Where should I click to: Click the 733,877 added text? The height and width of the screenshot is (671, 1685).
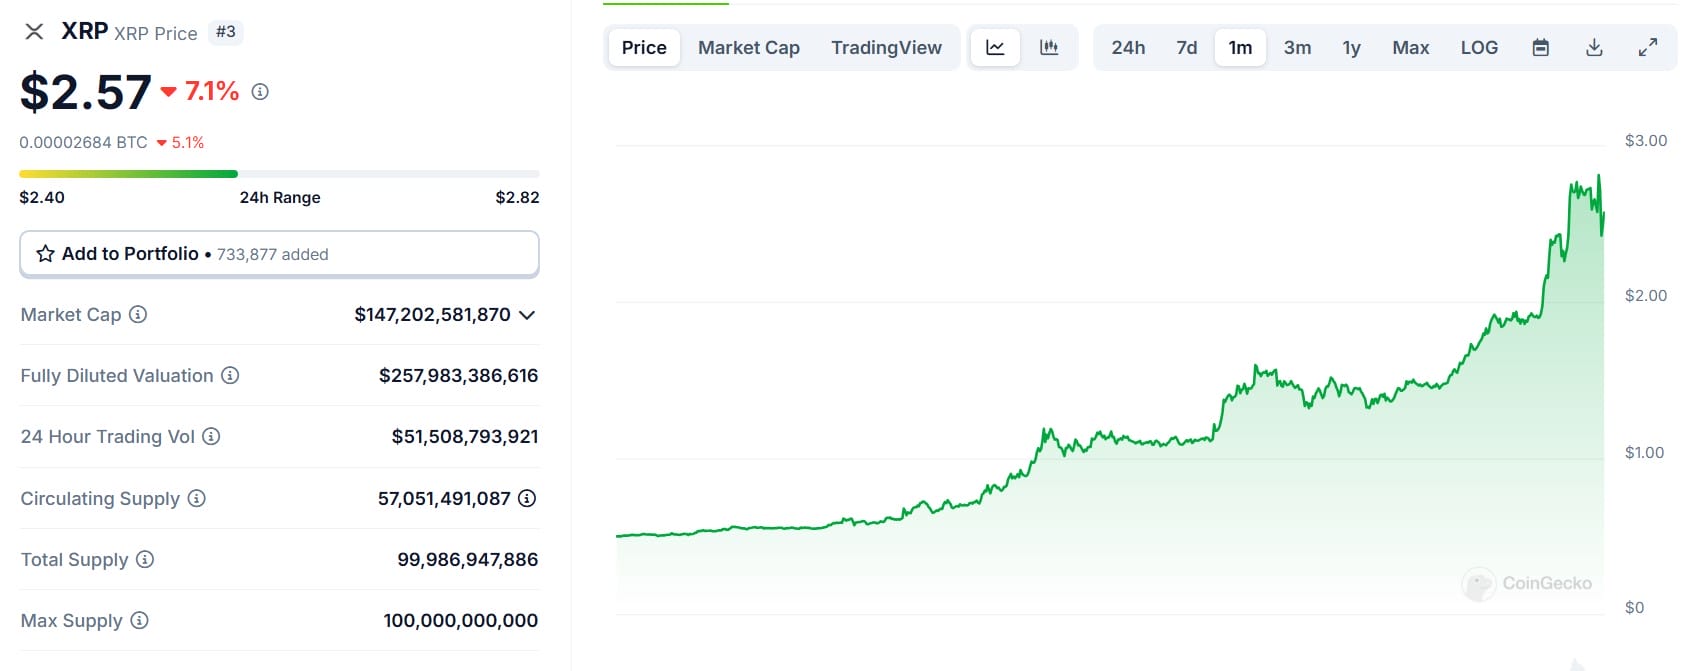tap(273, 255)
